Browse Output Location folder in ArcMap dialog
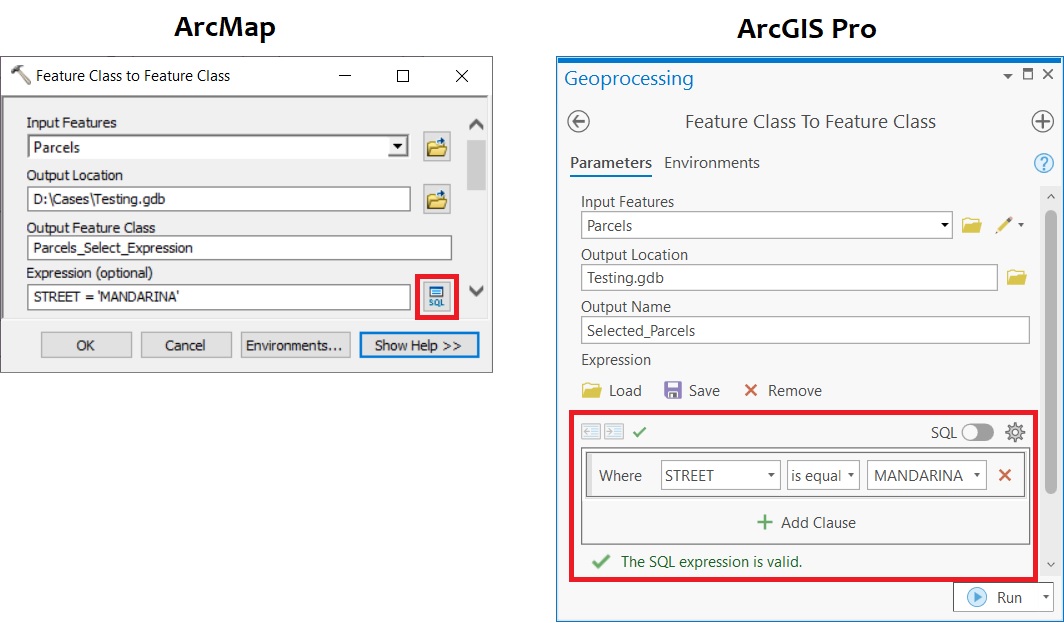 (437, 200)
